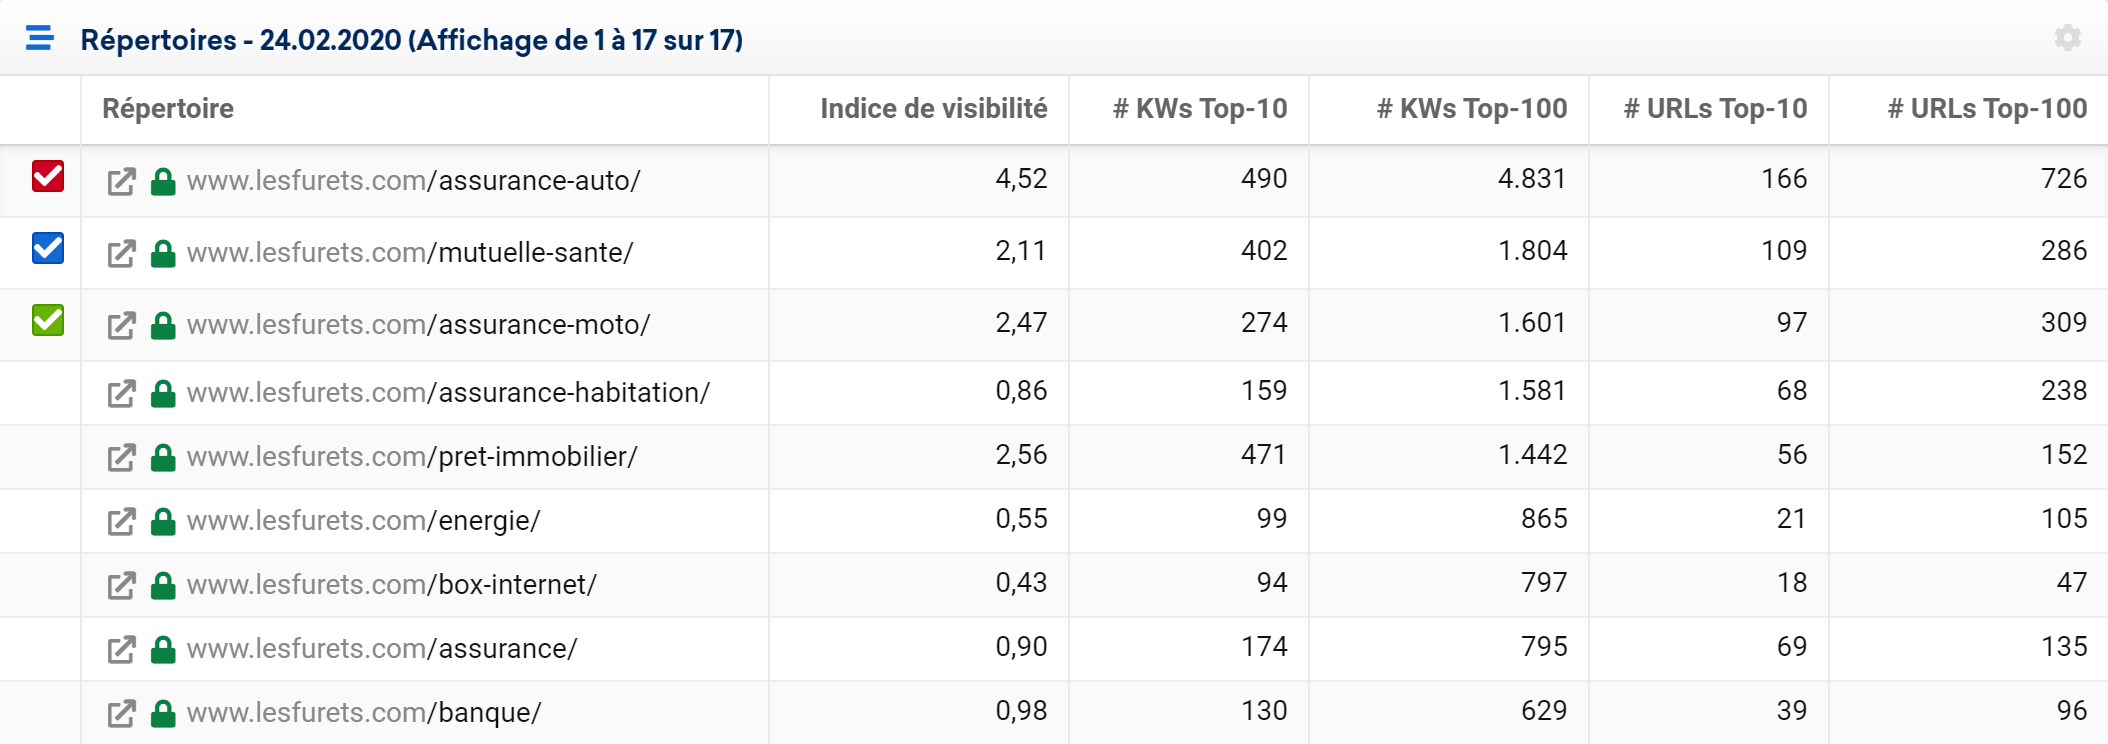Image resolution: width=2108 pixels, height=744 pixels.
Task: Click external link icon for energie row
Action: click(x=121, y=522)
